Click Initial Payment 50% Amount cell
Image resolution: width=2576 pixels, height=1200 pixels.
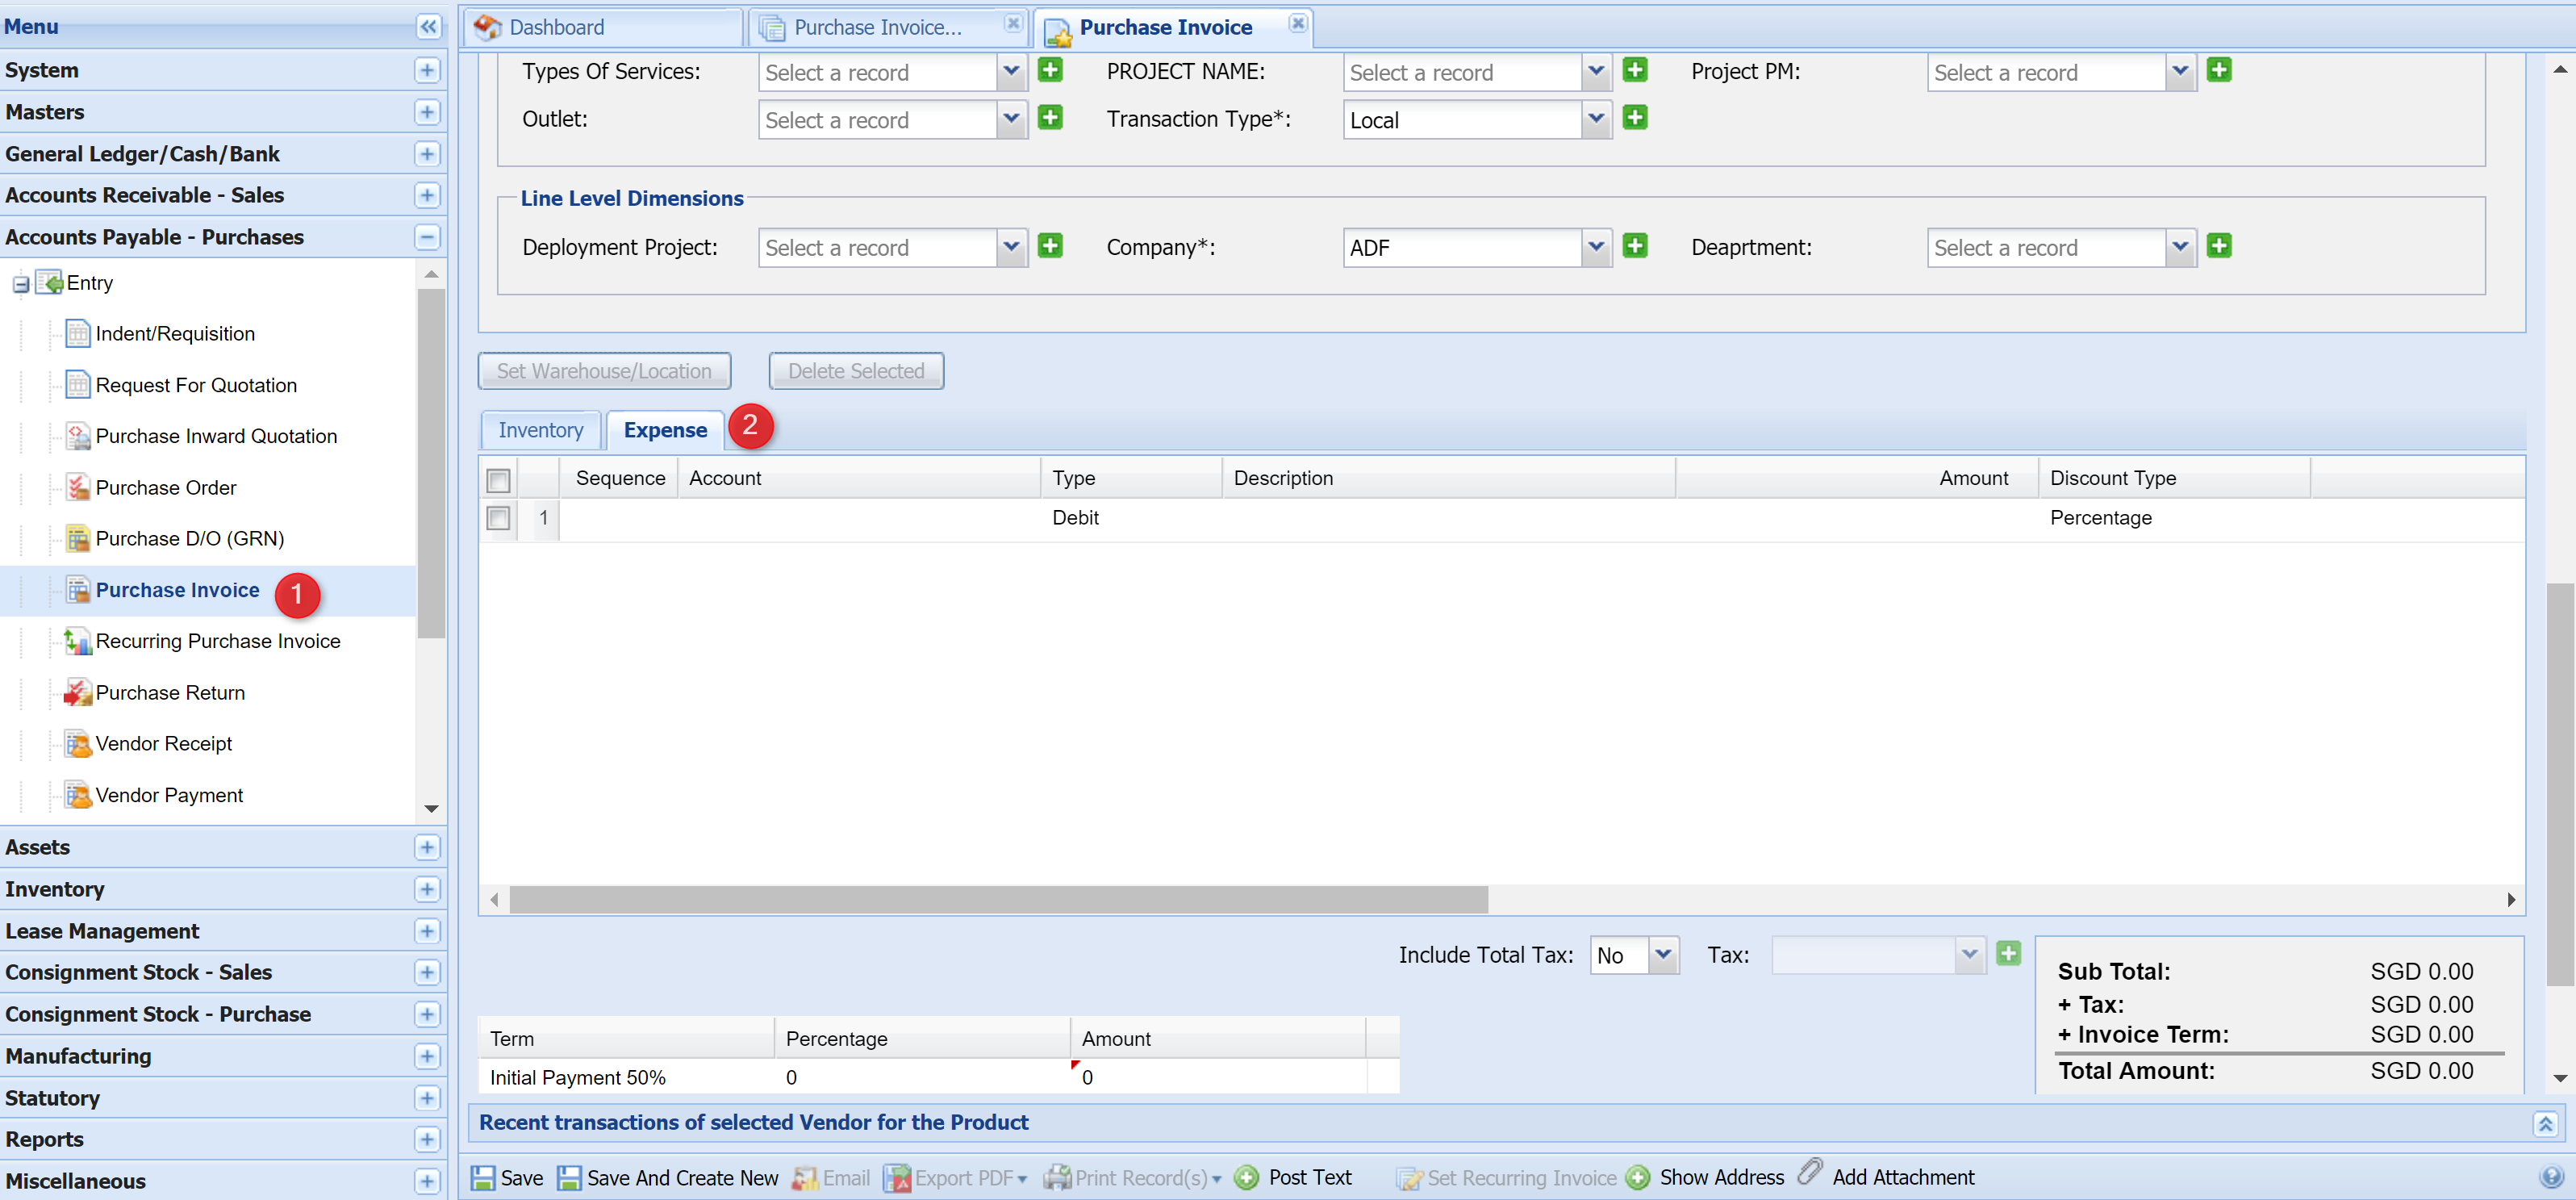[1217, 1078]
